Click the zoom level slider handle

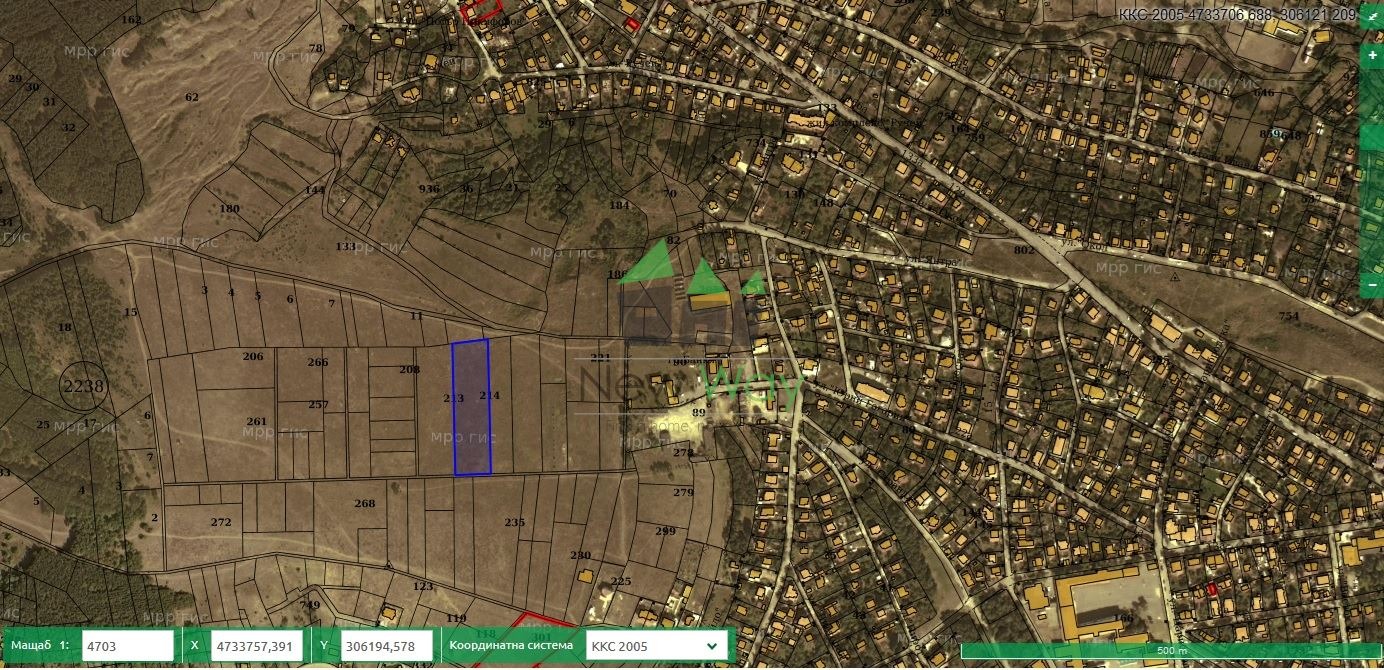[x=1372, y=138]
